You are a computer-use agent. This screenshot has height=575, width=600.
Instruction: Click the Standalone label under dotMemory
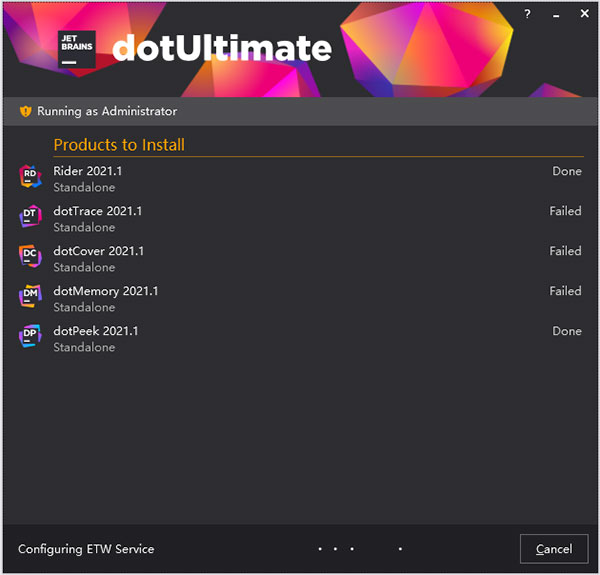tap(84, 307)
